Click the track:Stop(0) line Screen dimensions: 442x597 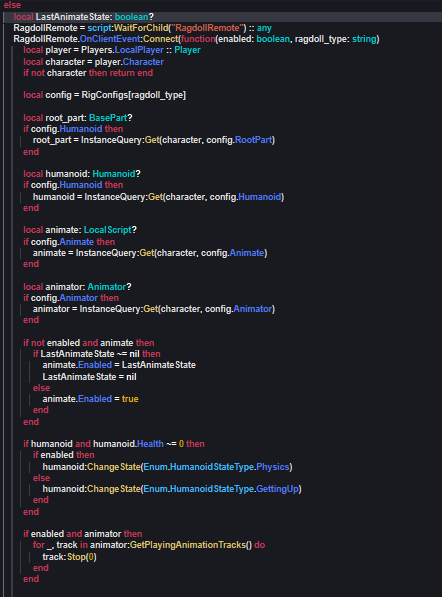(x=69, y=557)
